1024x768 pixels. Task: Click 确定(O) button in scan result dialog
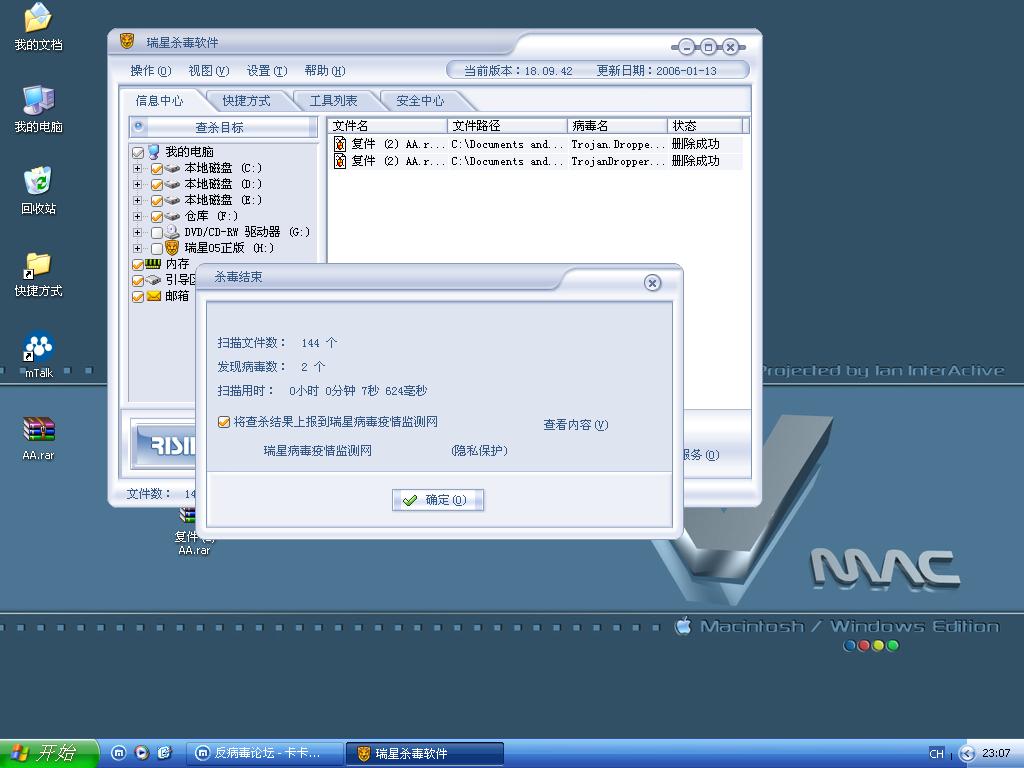(x=438, y=500)
